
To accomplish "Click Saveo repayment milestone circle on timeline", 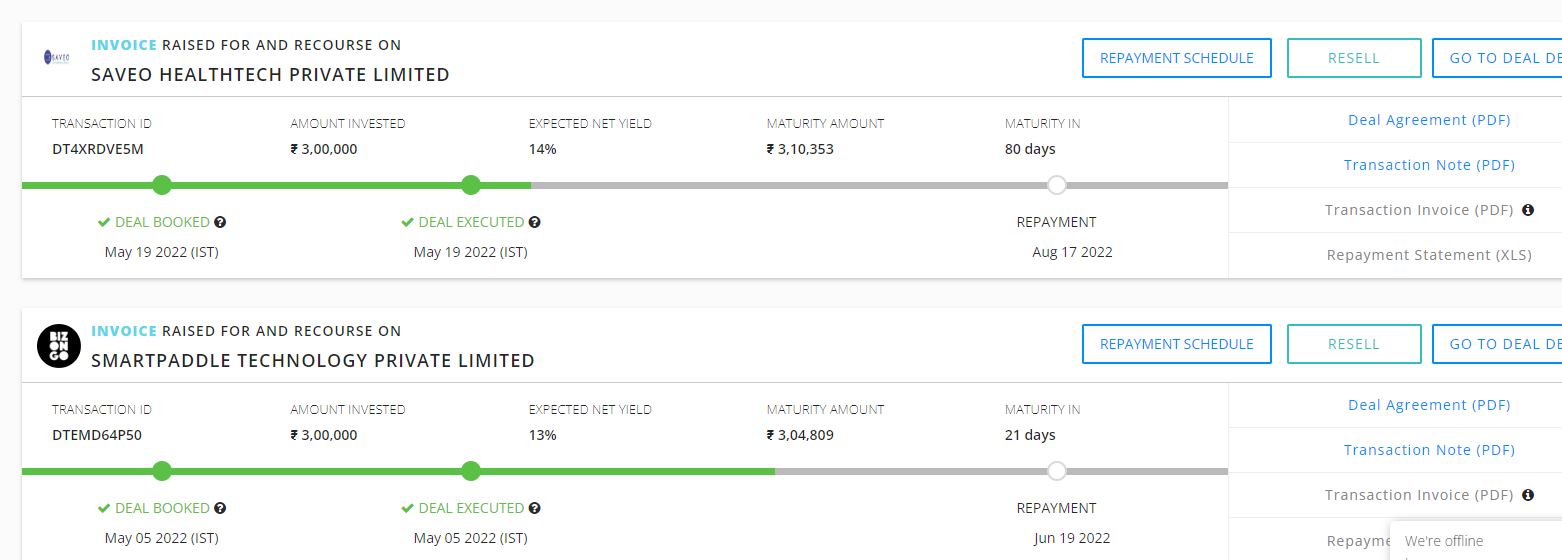I will pos(1057,185).
